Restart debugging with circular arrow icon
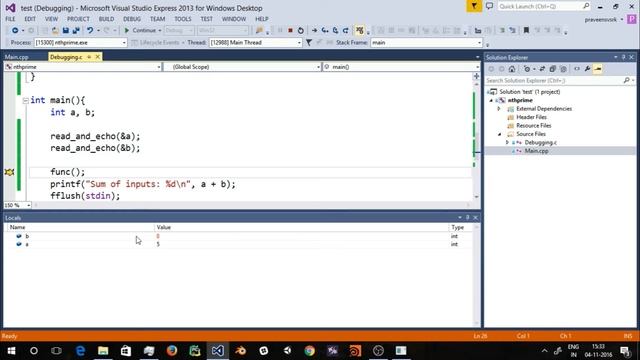 click(301, 31)
